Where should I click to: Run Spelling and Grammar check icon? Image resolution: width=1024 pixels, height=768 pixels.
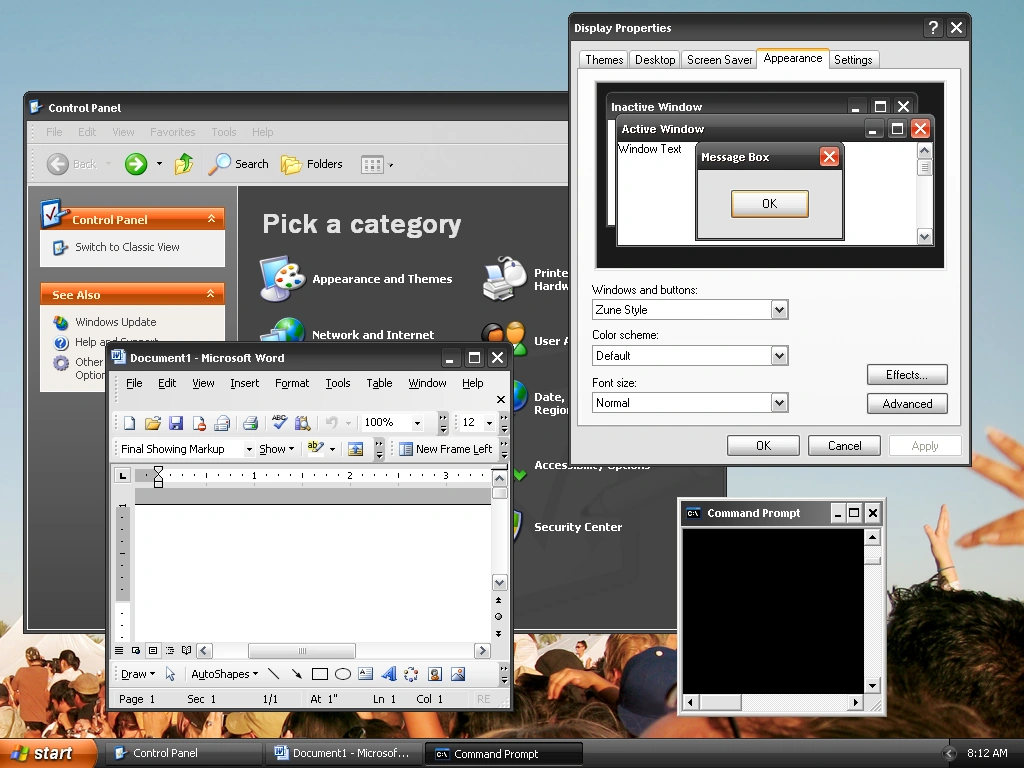280,423
